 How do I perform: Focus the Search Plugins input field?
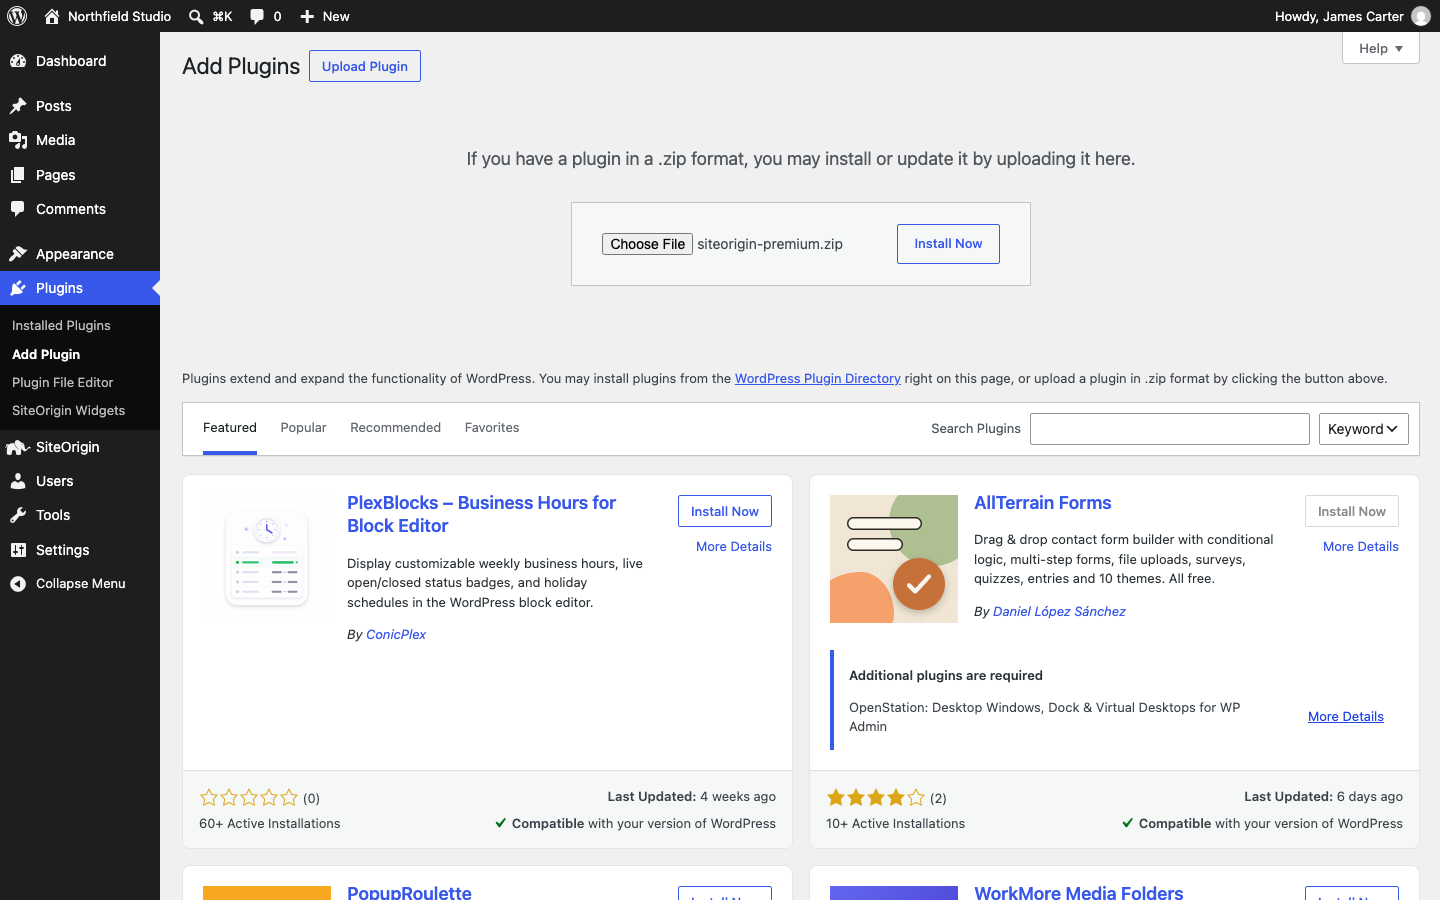[x=1170, y=429]
